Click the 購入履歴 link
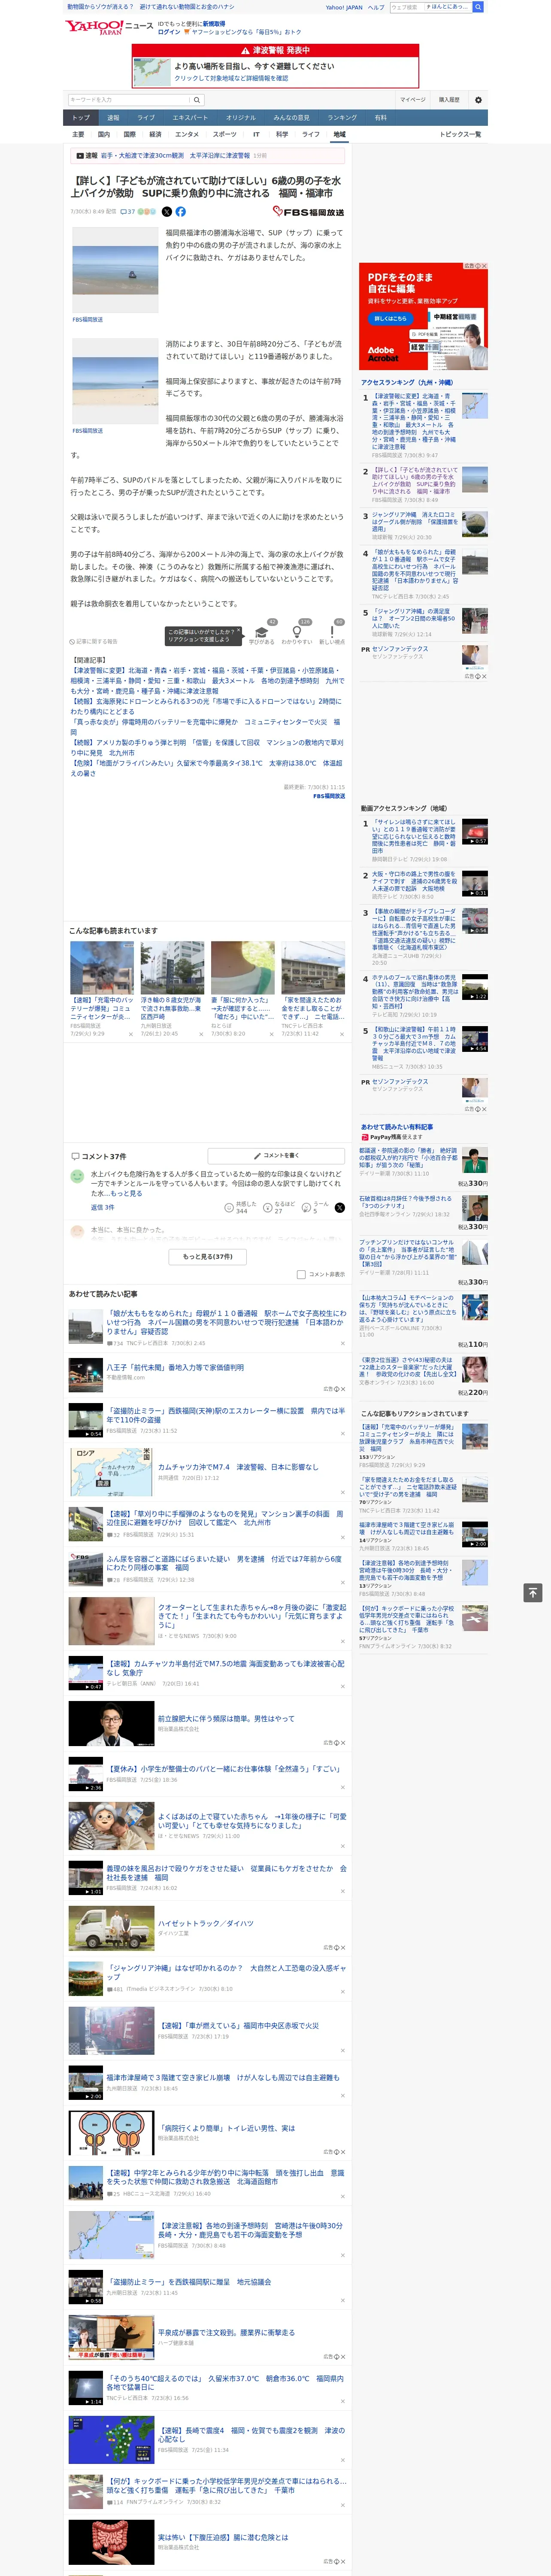This screenshot has width=551, height=2576. [449, 100]
